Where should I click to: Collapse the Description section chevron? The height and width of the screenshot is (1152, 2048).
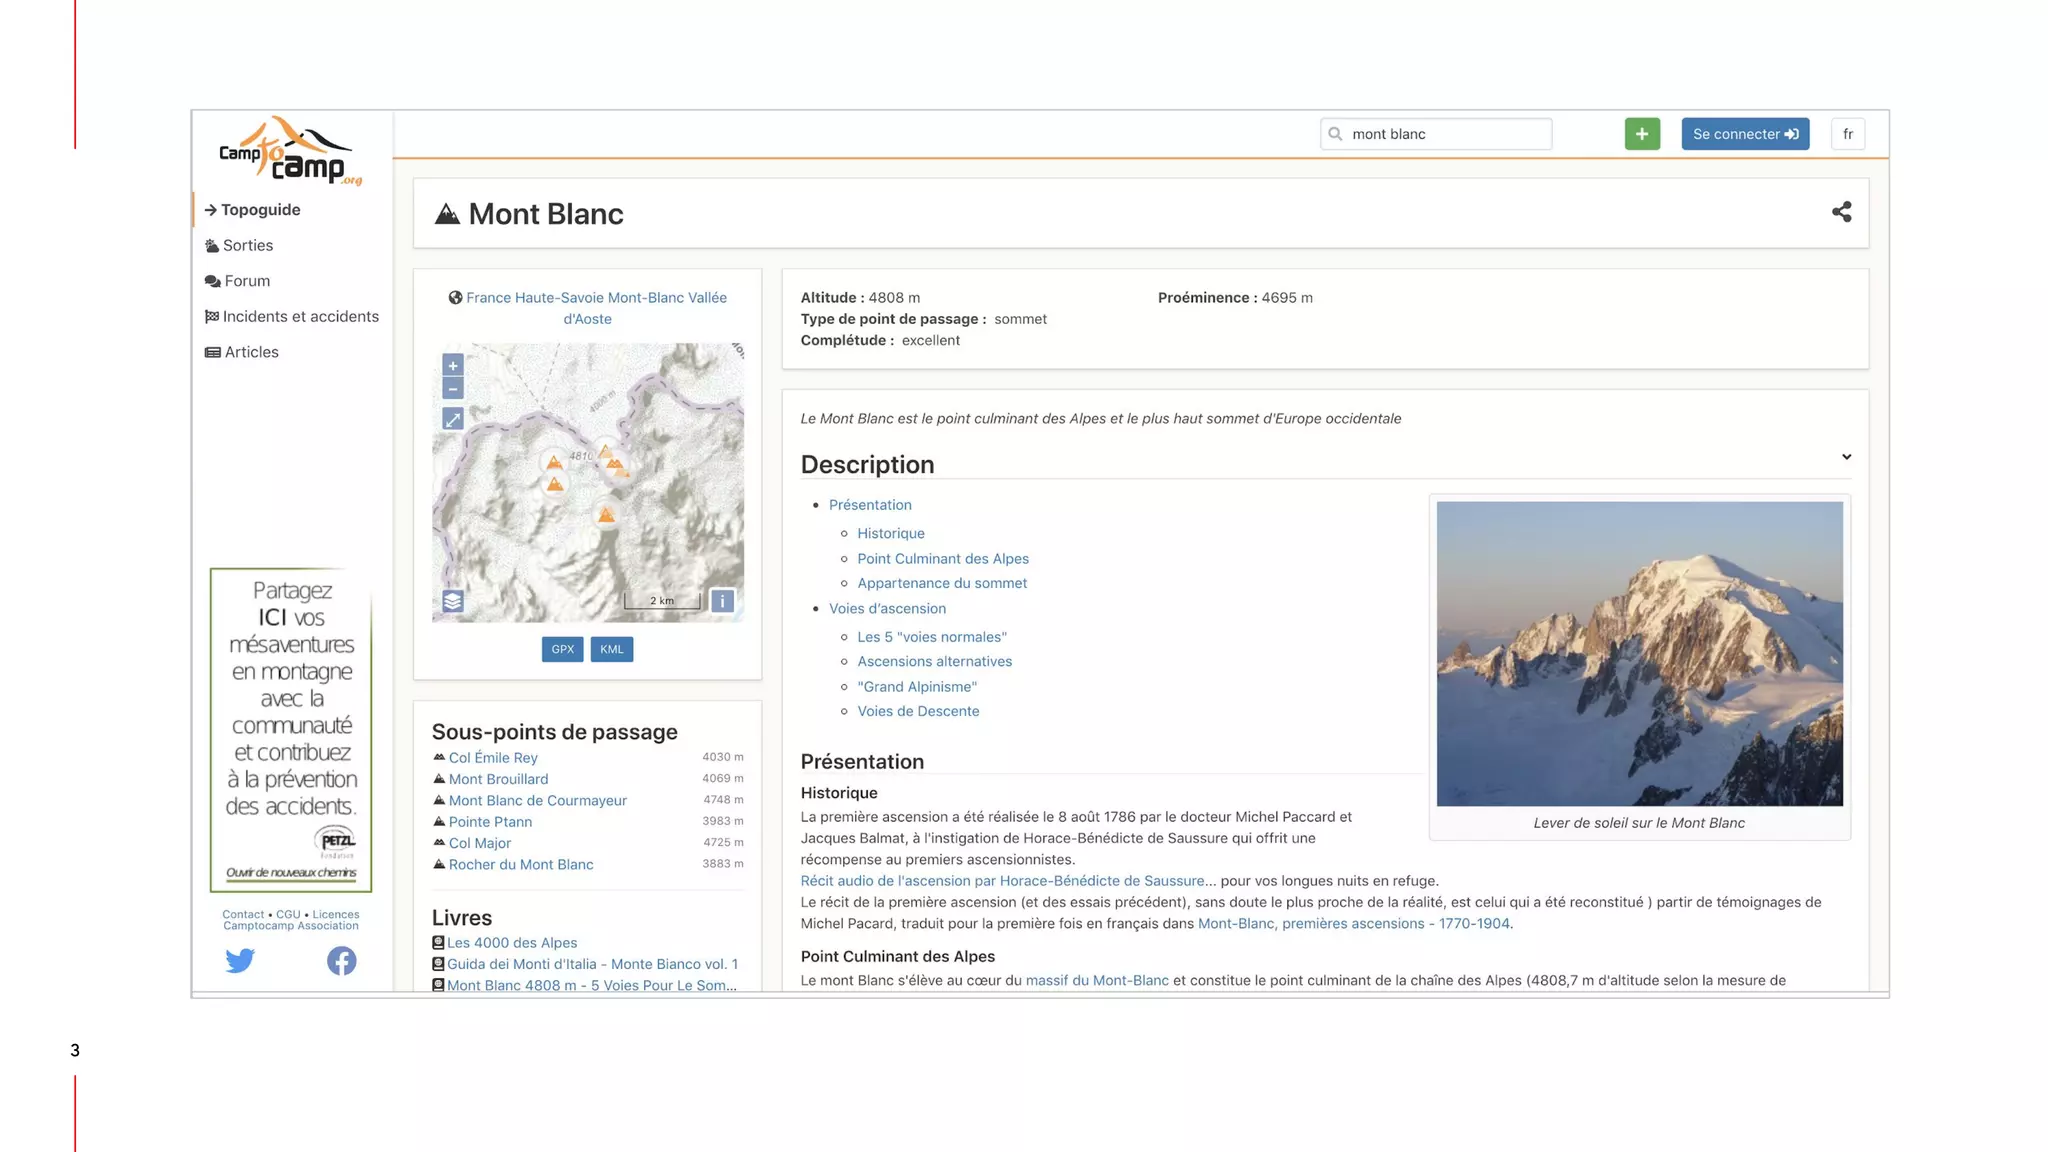1846,457
